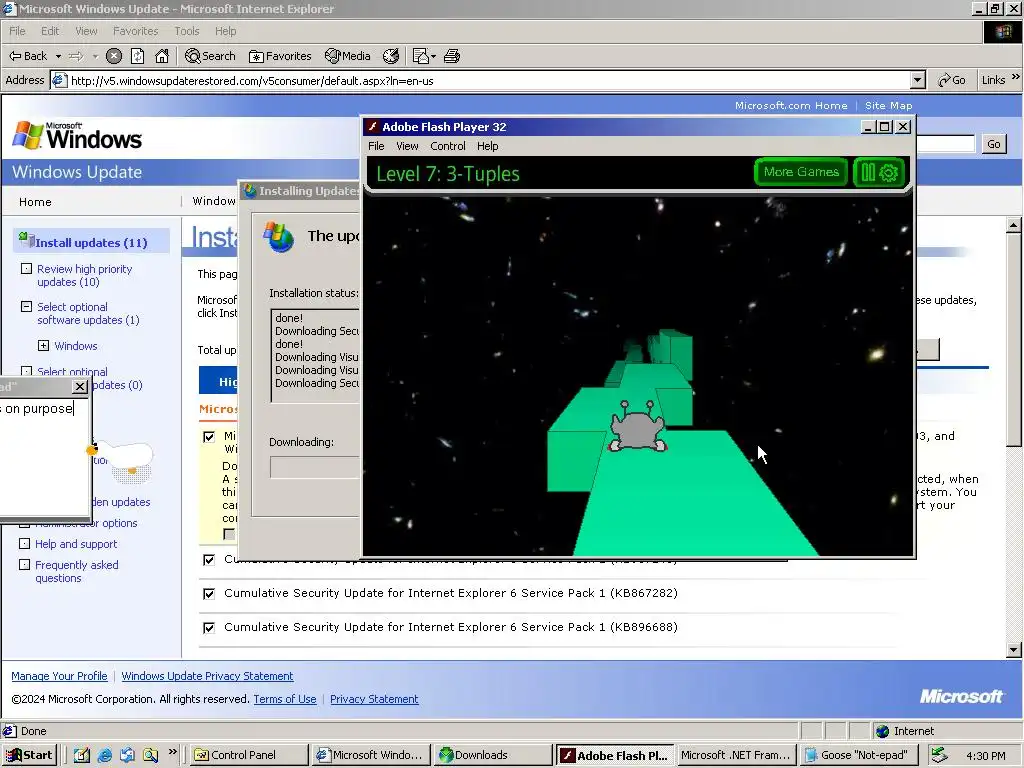Click the Microsoft.com Home link

pos(791,105)
